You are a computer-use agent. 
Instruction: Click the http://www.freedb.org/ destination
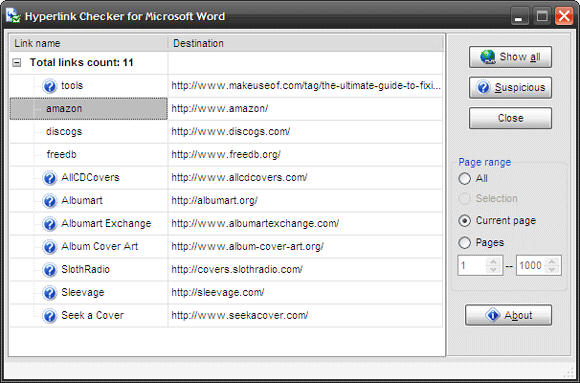tap(226, 155)
